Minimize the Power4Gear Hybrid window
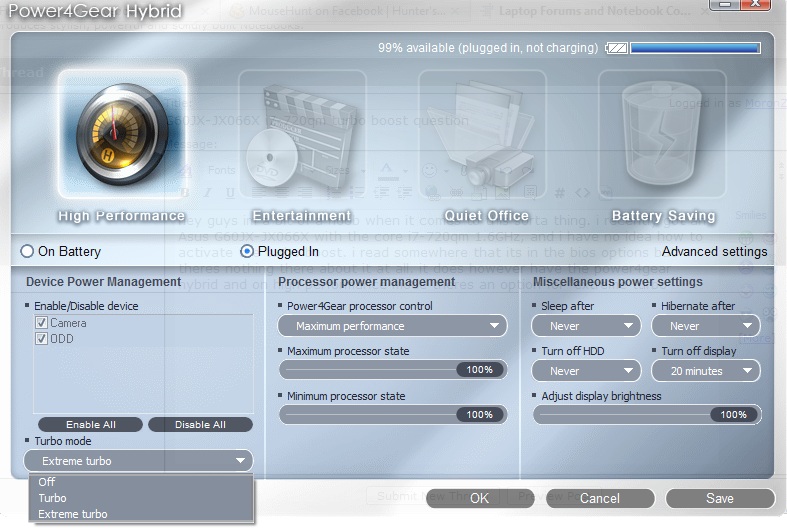The height and width of the screenshot is (530, 787). coord(724,5)
